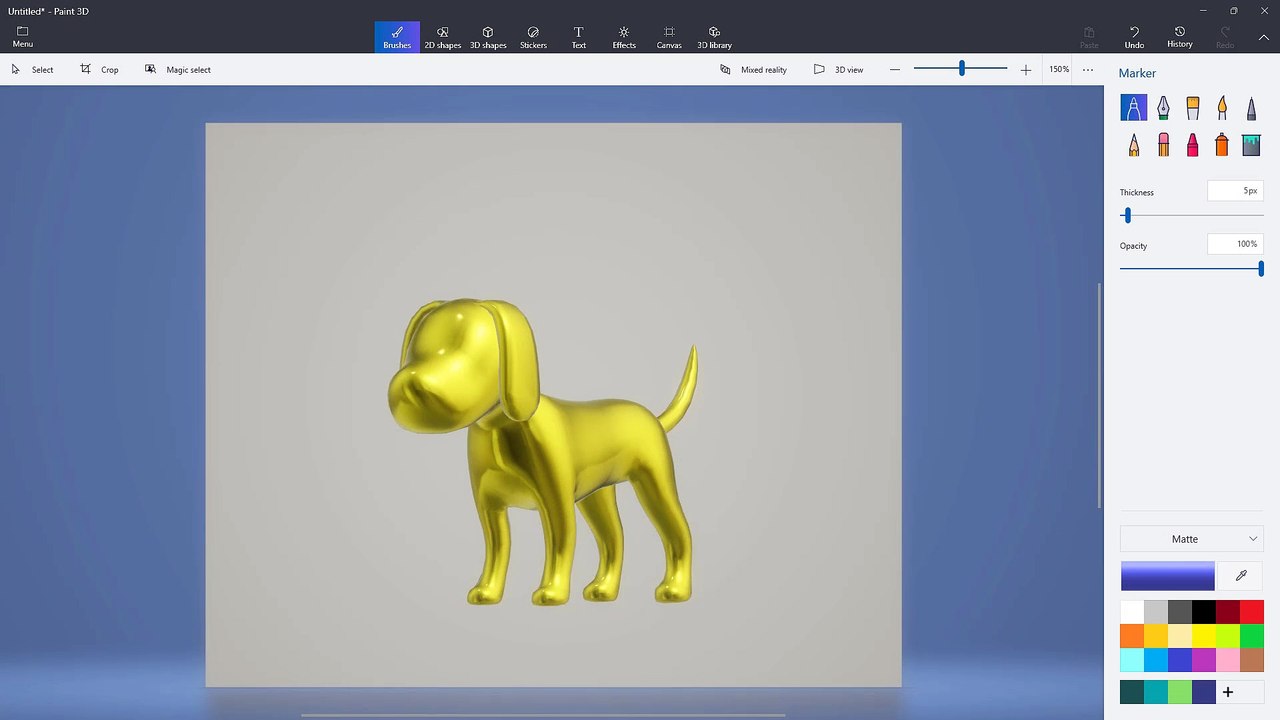
Task: Click the Undo button
Action: 1134,37
